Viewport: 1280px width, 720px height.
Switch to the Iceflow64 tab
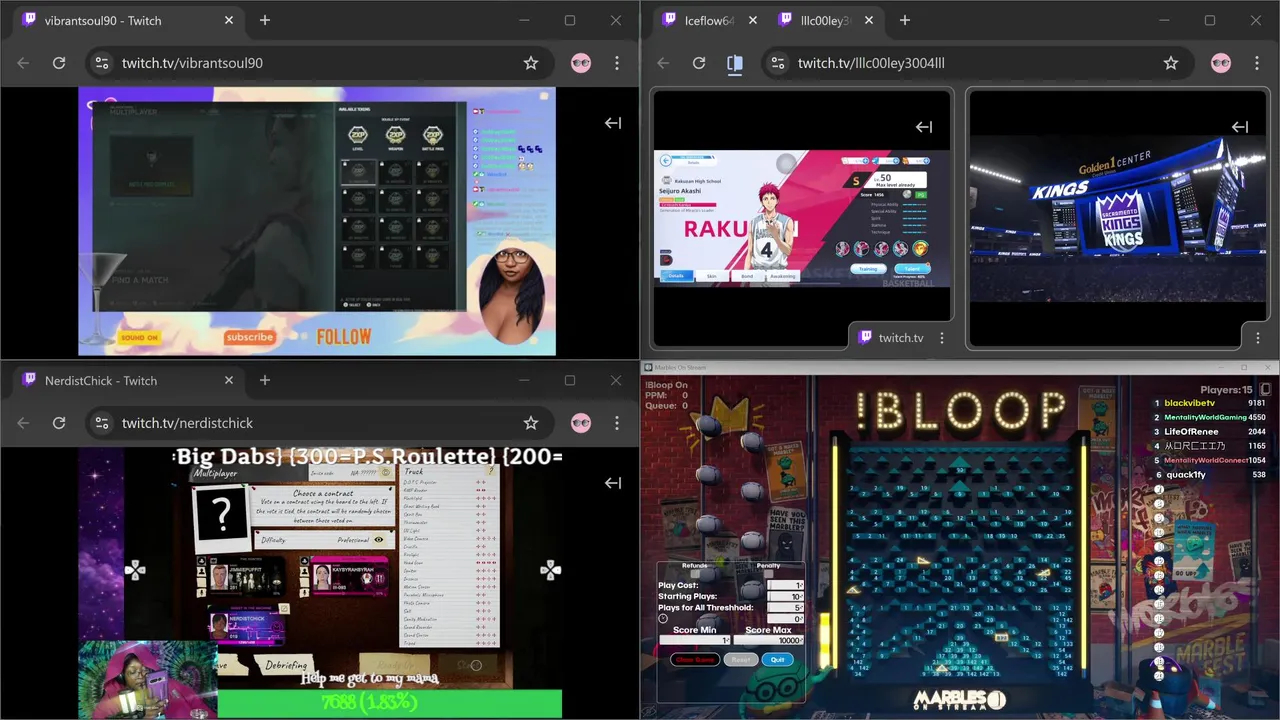tap(708, 20)
